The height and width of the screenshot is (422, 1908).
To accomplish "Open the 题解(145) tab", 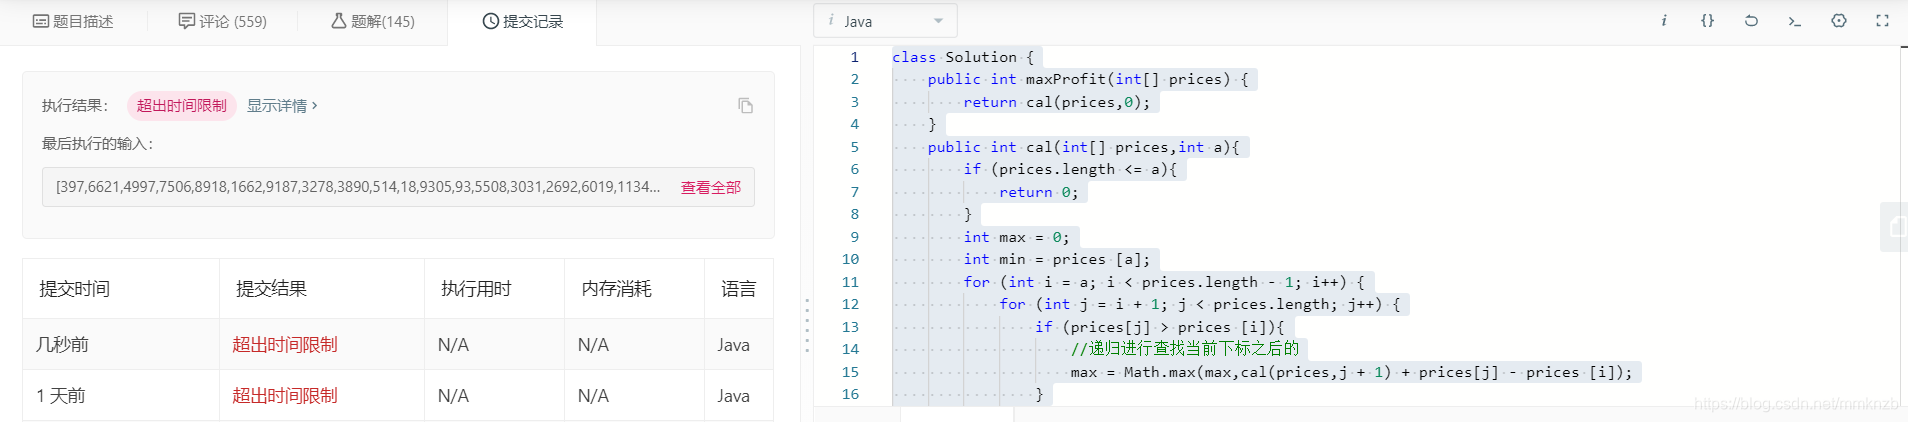I will pos(373,21).
